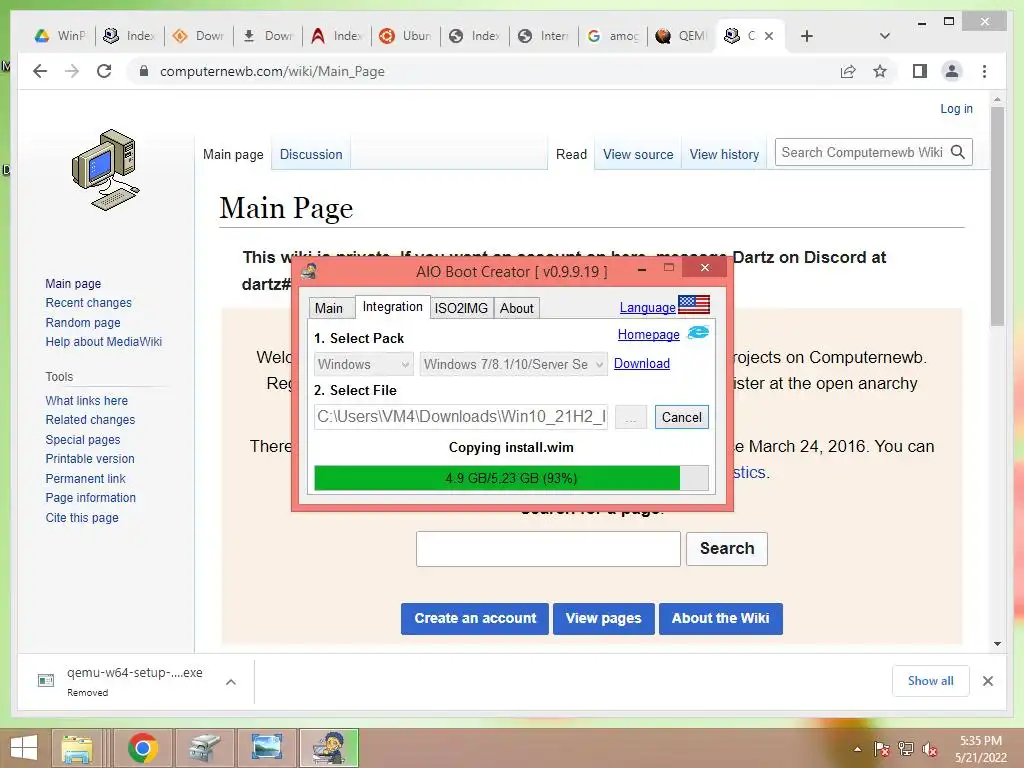Click AIO Boot Creator title bar icon
Image resolution: width=1024 pixels, height=768 pixels.
point(309,270)
